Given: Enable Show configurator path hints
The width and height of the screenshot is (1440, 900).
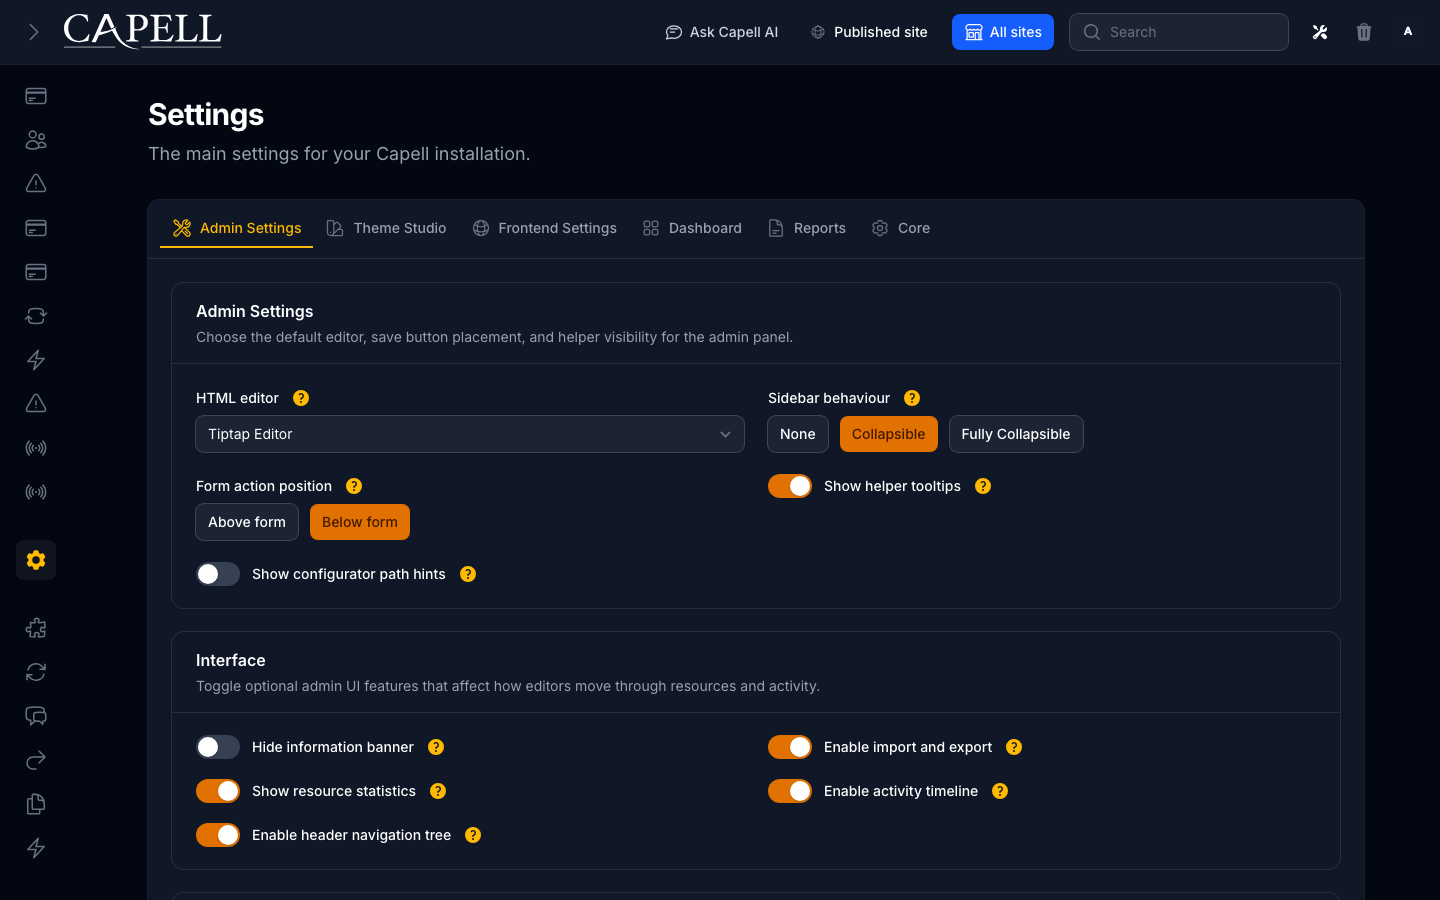Looking at the screenshot, I should 218,574.
